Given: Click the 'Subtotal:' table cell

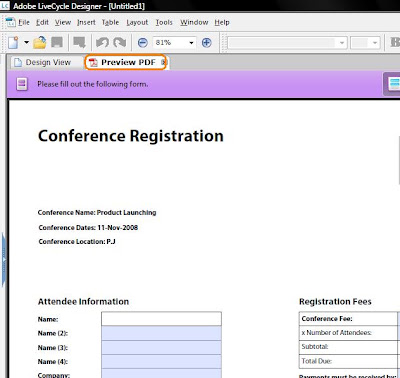Looking at the screenshot, I should [348, 347].
